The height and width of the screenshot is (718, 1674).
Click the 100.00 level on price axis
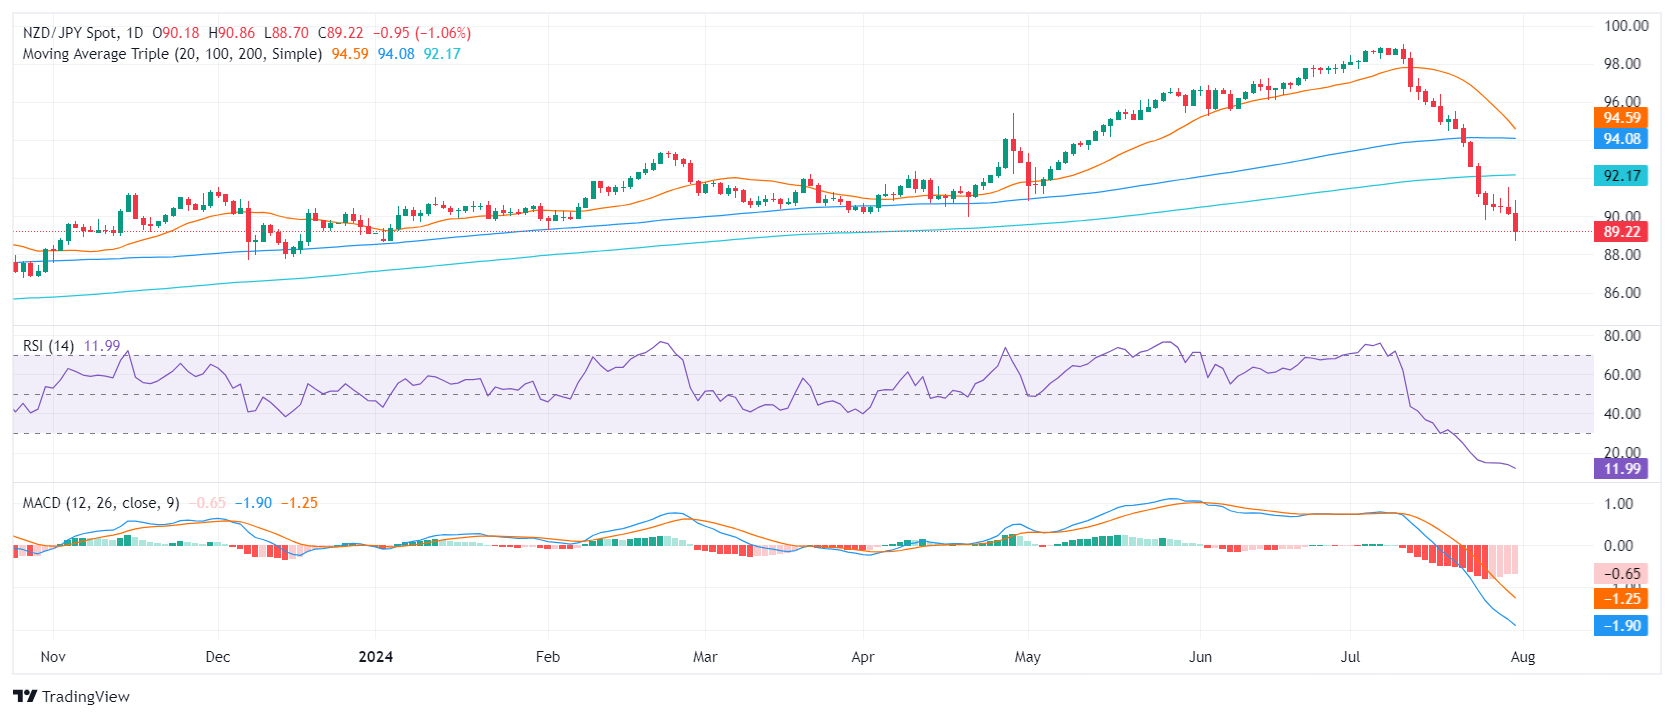click(x=1626, y=26)
